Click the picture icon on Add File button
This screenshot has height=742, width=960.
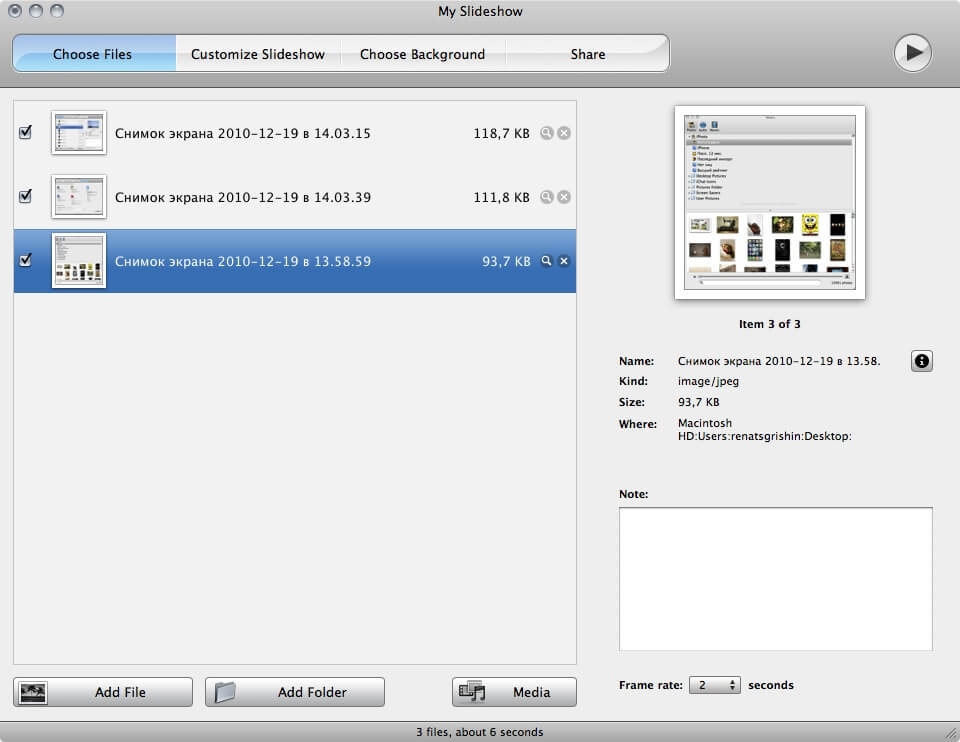[36, 691]
